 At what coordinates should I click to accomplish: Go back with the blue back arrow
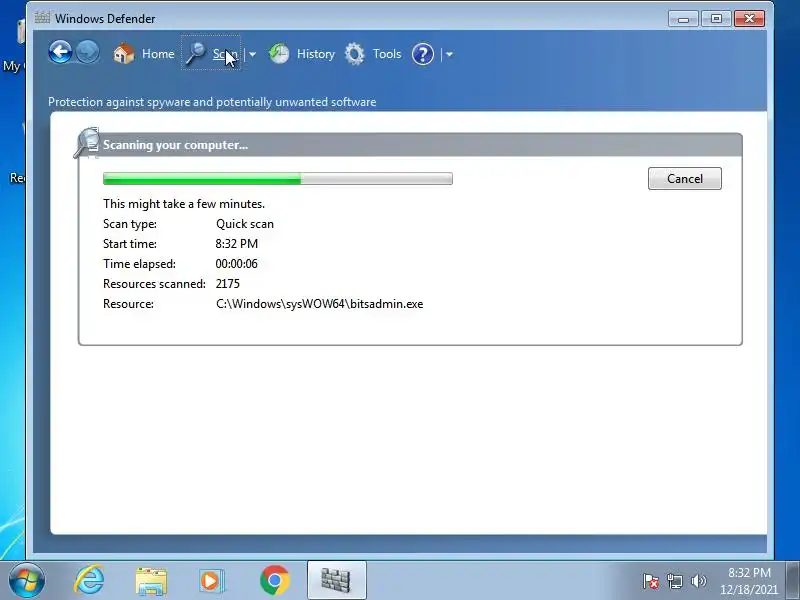point(60,53)
